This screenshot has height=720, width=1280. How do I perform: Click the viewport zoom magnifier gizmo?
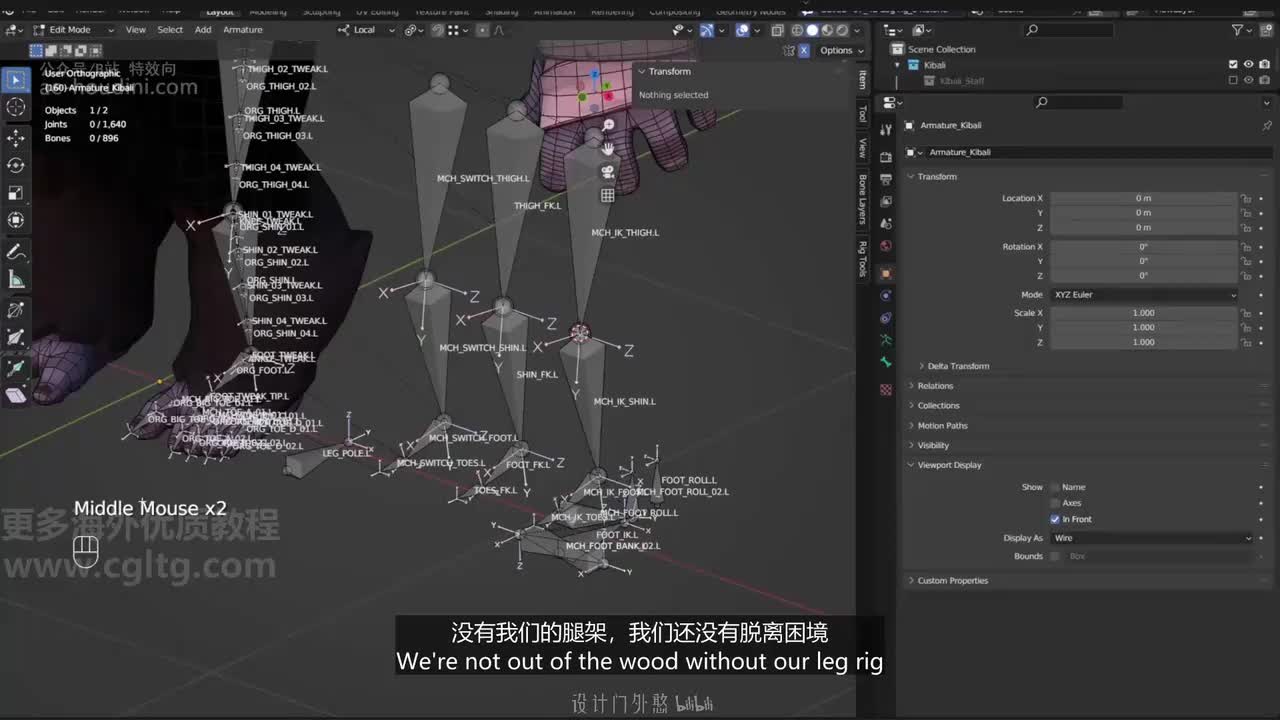[607, 125]
